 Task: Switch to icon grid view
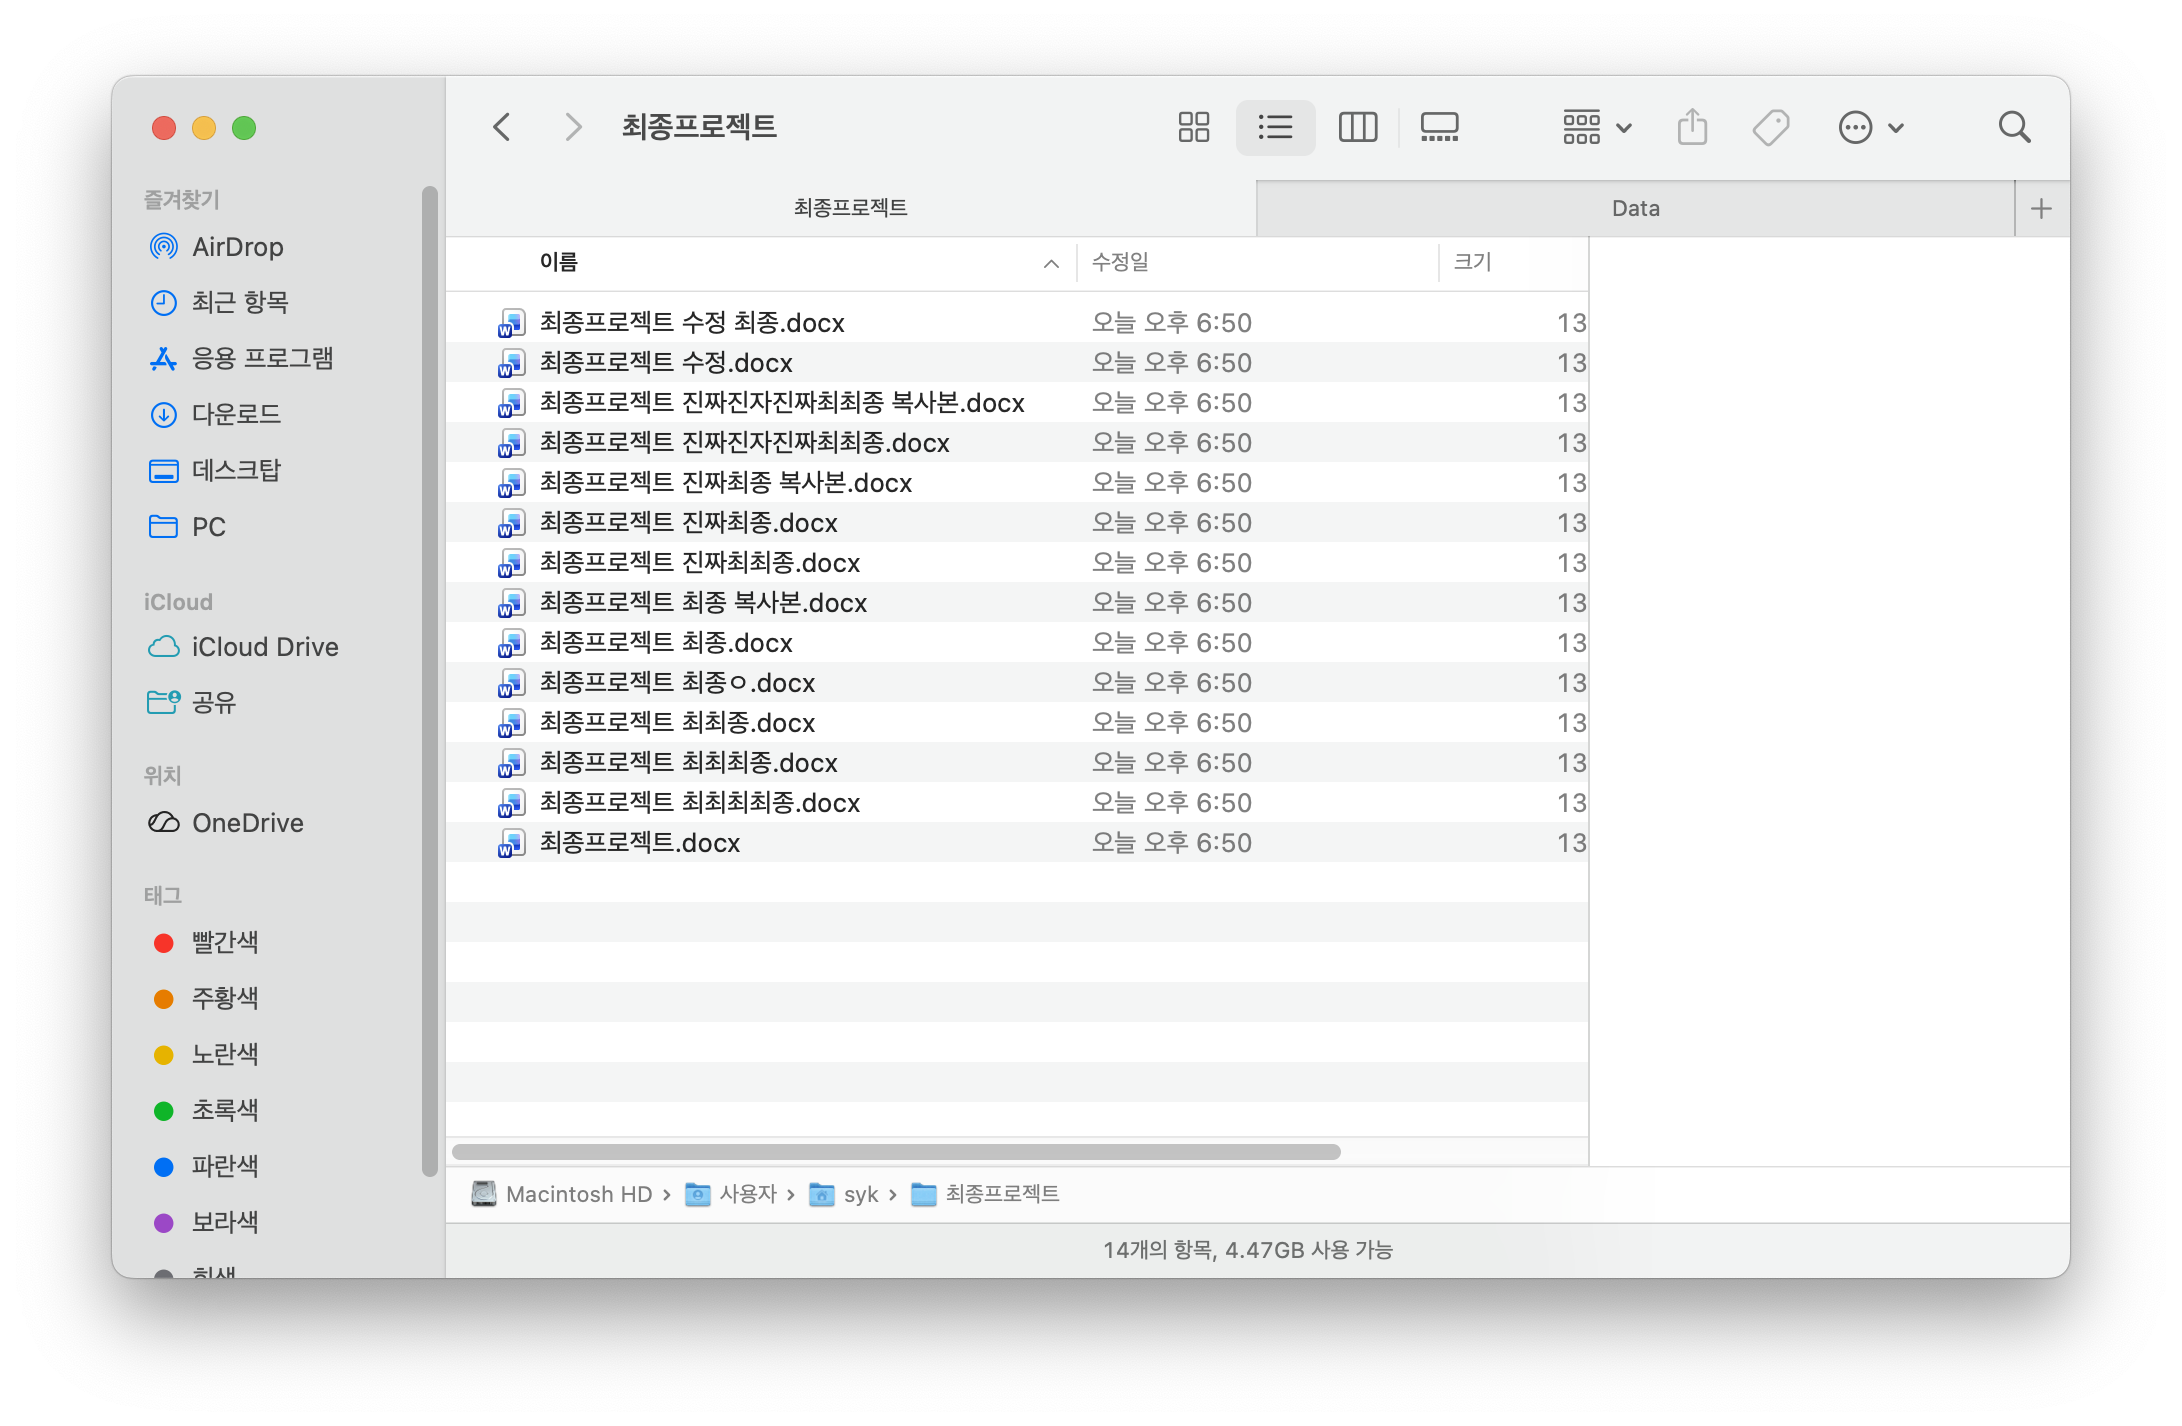(1193, 127)
